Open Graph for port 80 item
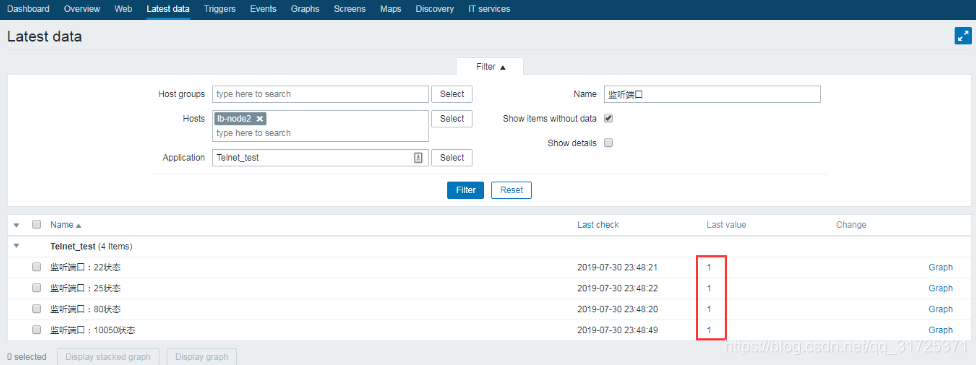976x365 pixels. point(941,309)
